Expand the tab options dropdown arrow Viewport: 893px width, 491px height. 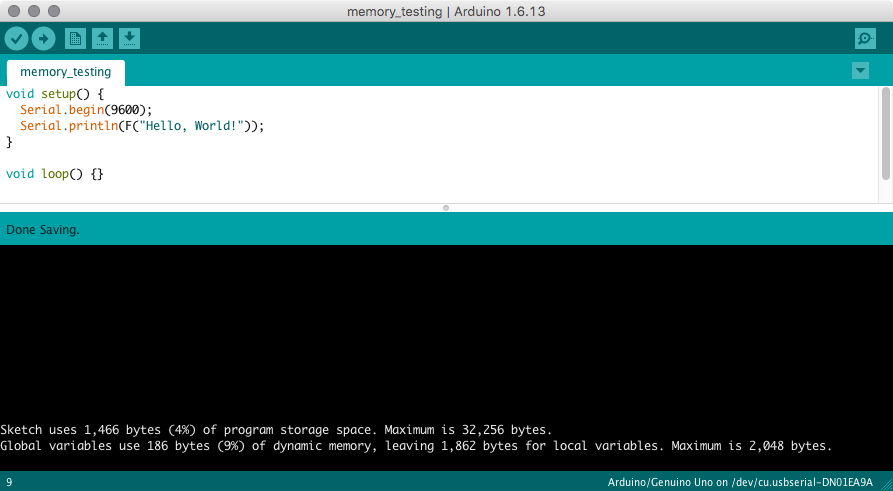coord(860,71)
